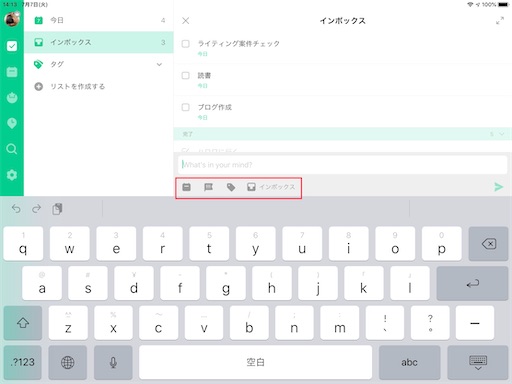Tap the l key
The image size is (512, 384).
point(410,284)
